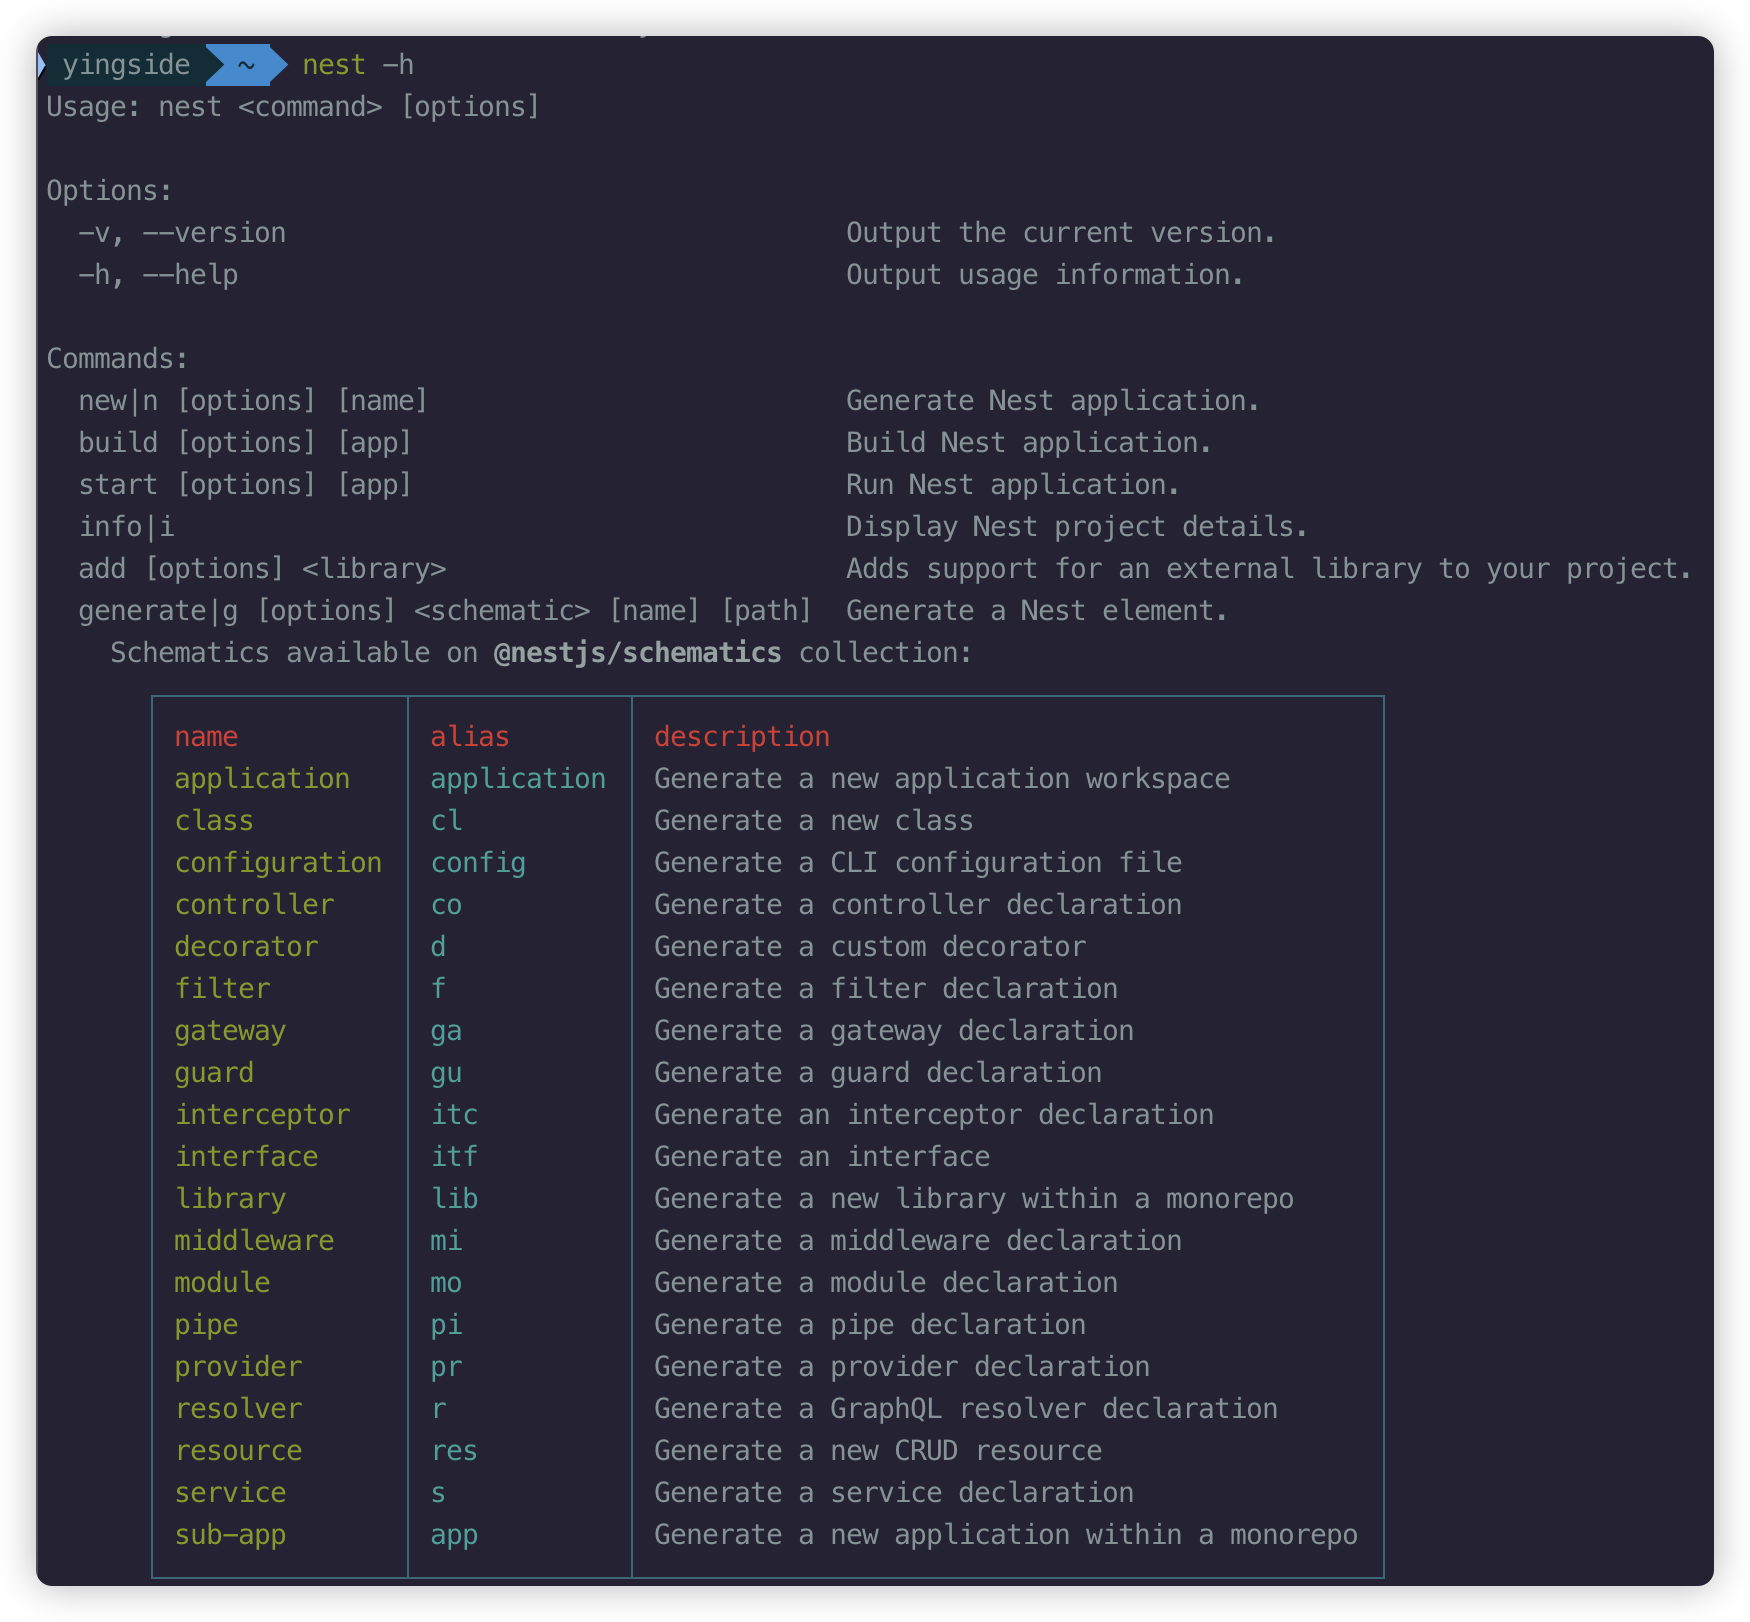Select the '--version' option text
Viewport: 1750px width, 1622px height.
[214, 233]
